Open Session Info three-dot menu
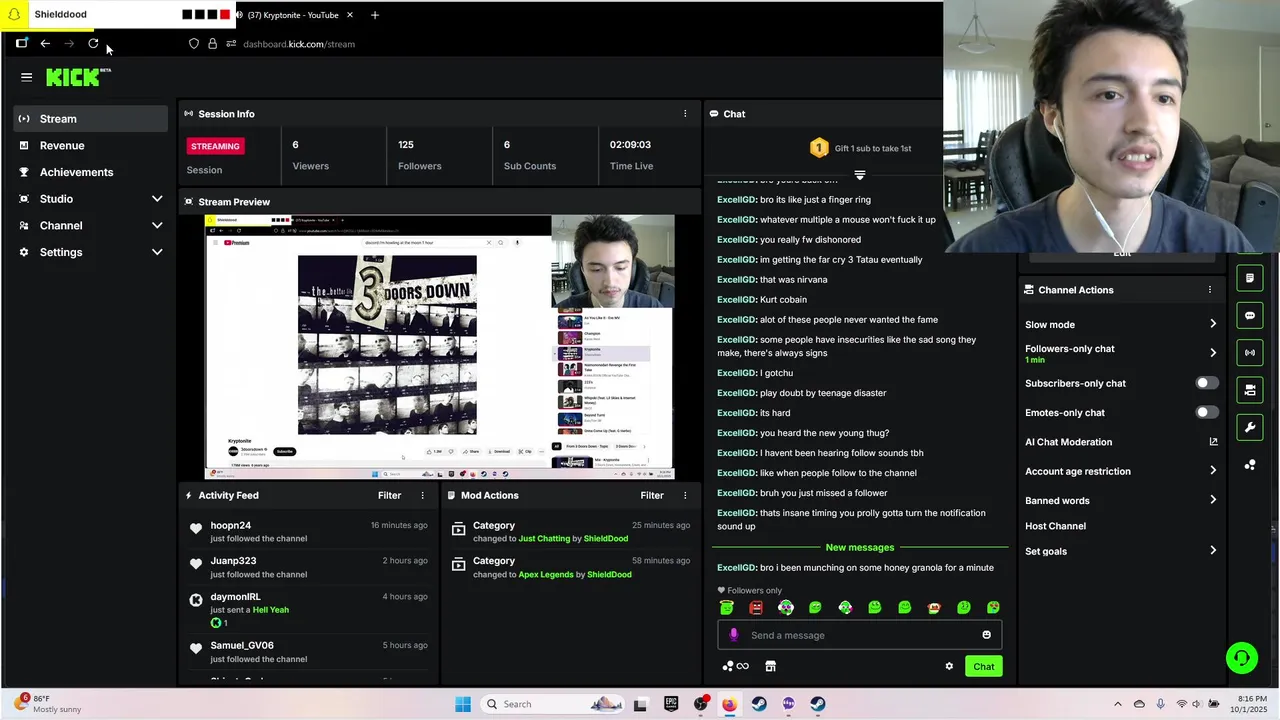This screenshot has width=1280, height=720. coord(685,114)
